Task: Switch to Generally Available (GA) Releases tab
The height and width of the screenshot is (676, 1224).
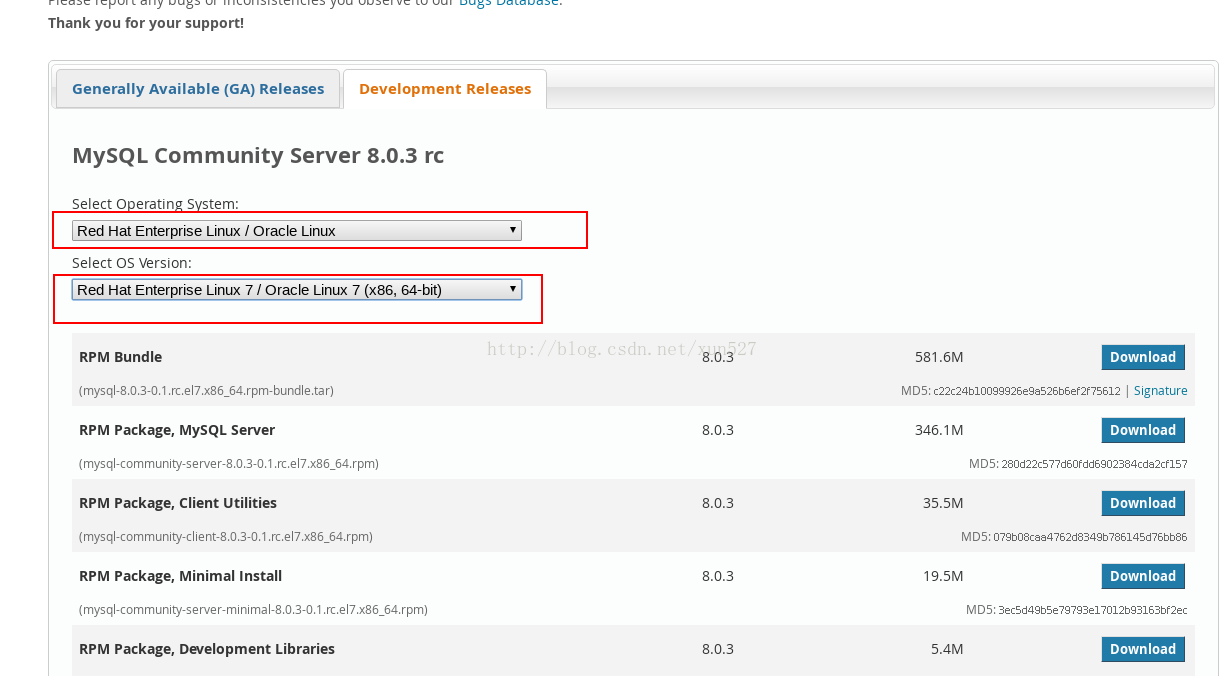Action: (x=198, y=89)
